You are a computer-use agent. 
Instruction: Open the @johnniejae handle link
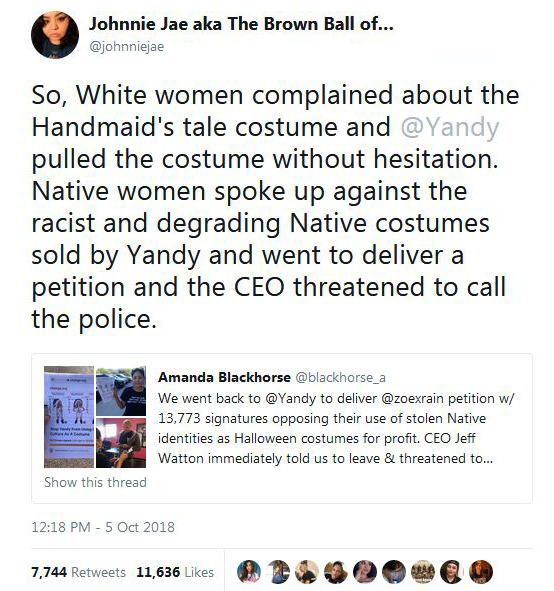point(127,47)
